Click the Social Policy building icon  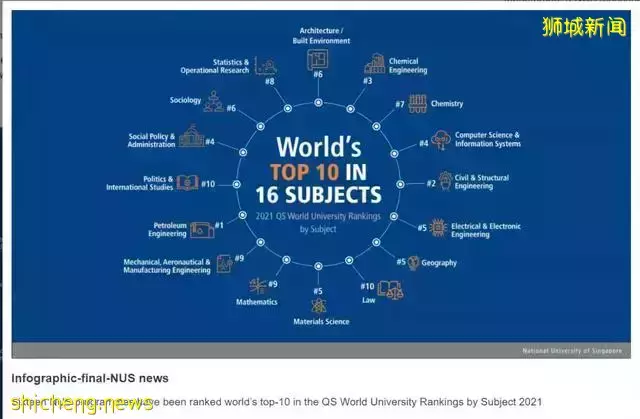point(191,136)
